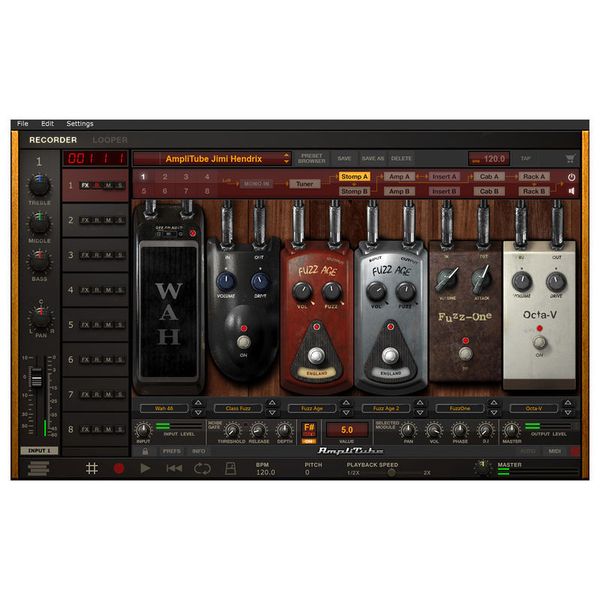Image resolution: width=600 pixels, height=600 pixels.
Task: Open the PRESET BROWSER
Action: tap(311, 158)
